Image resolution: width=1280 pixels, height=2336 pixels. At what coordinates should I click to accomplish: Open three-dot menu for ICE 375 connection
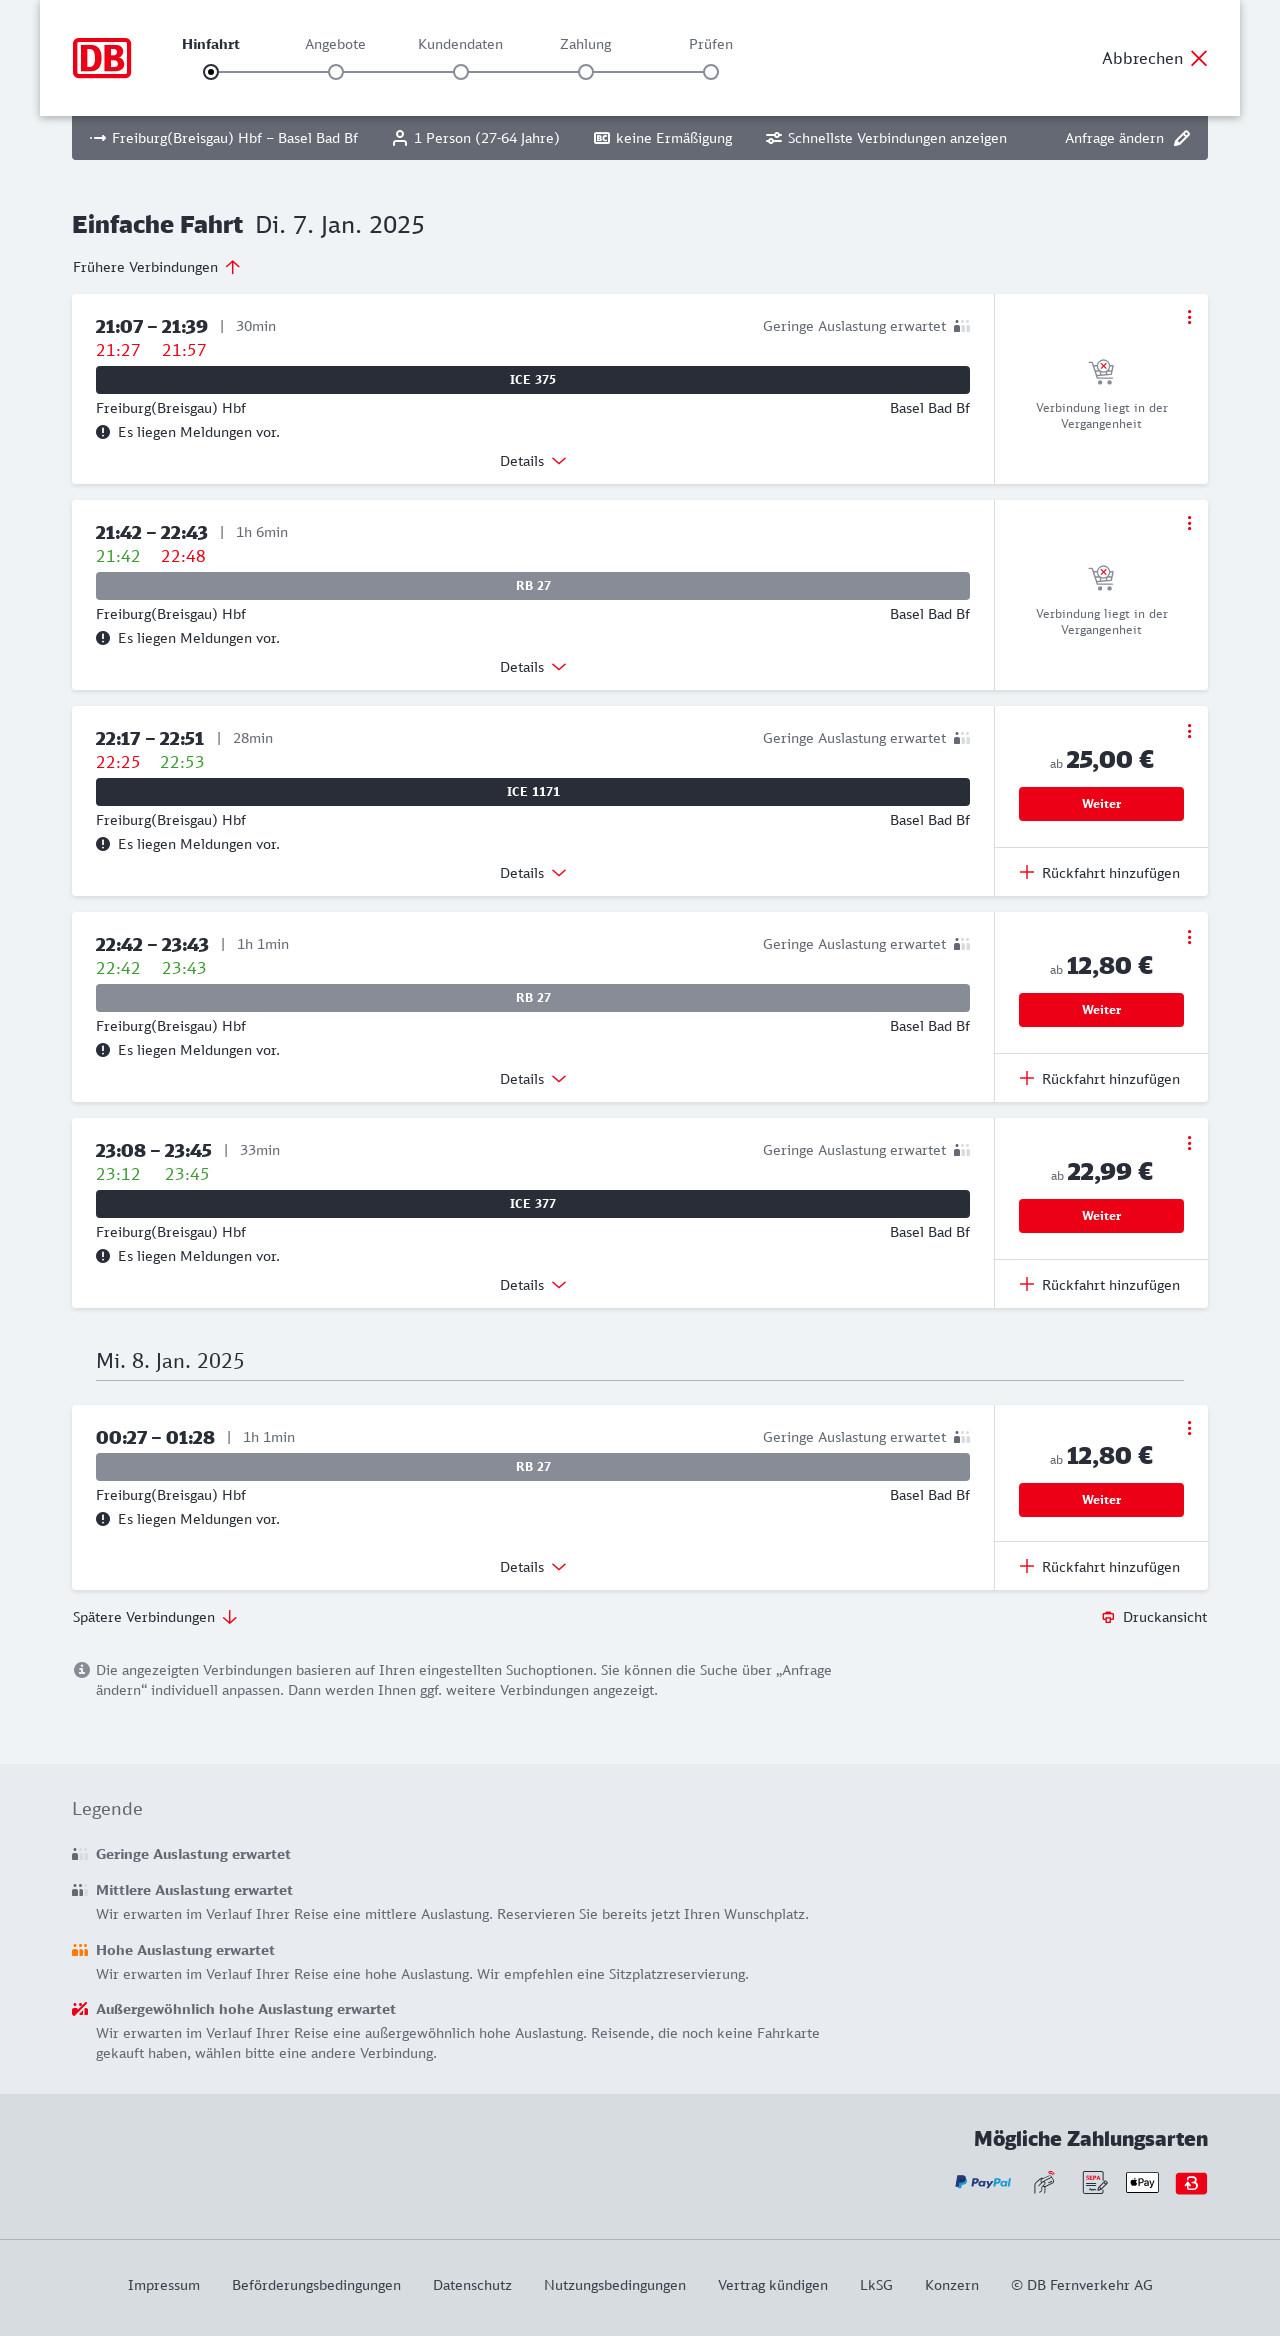(x=1189, y=317)
